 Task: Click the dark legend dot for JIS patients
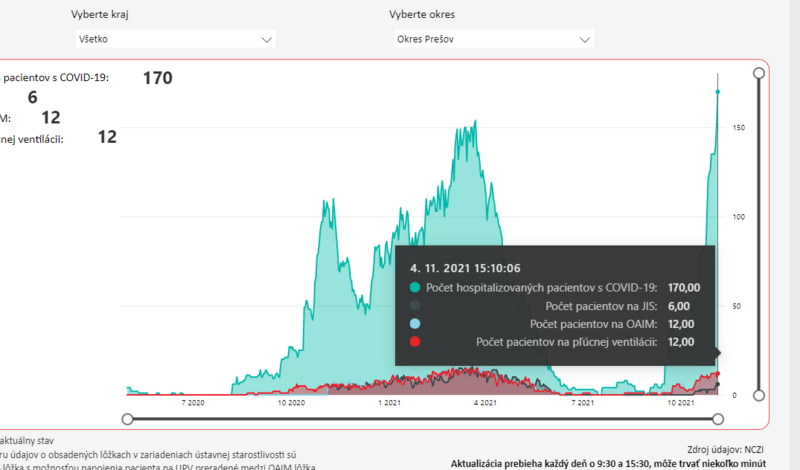click(x=415, y=306)
